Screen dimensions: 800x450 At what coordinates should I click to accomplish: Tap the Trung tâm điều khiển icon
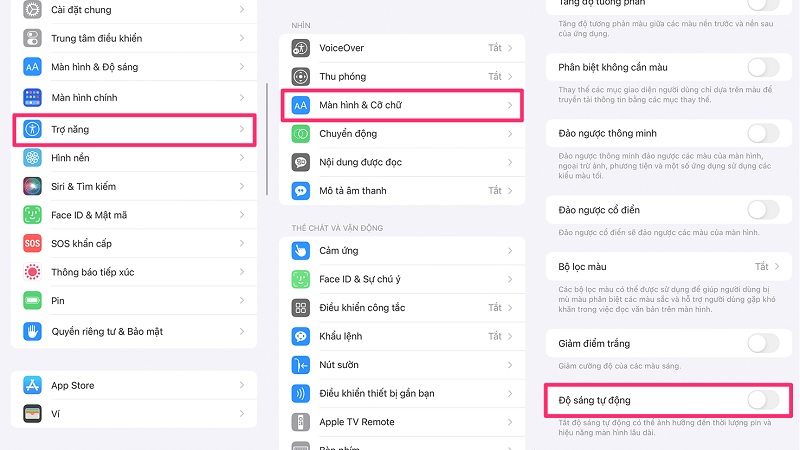32,38
